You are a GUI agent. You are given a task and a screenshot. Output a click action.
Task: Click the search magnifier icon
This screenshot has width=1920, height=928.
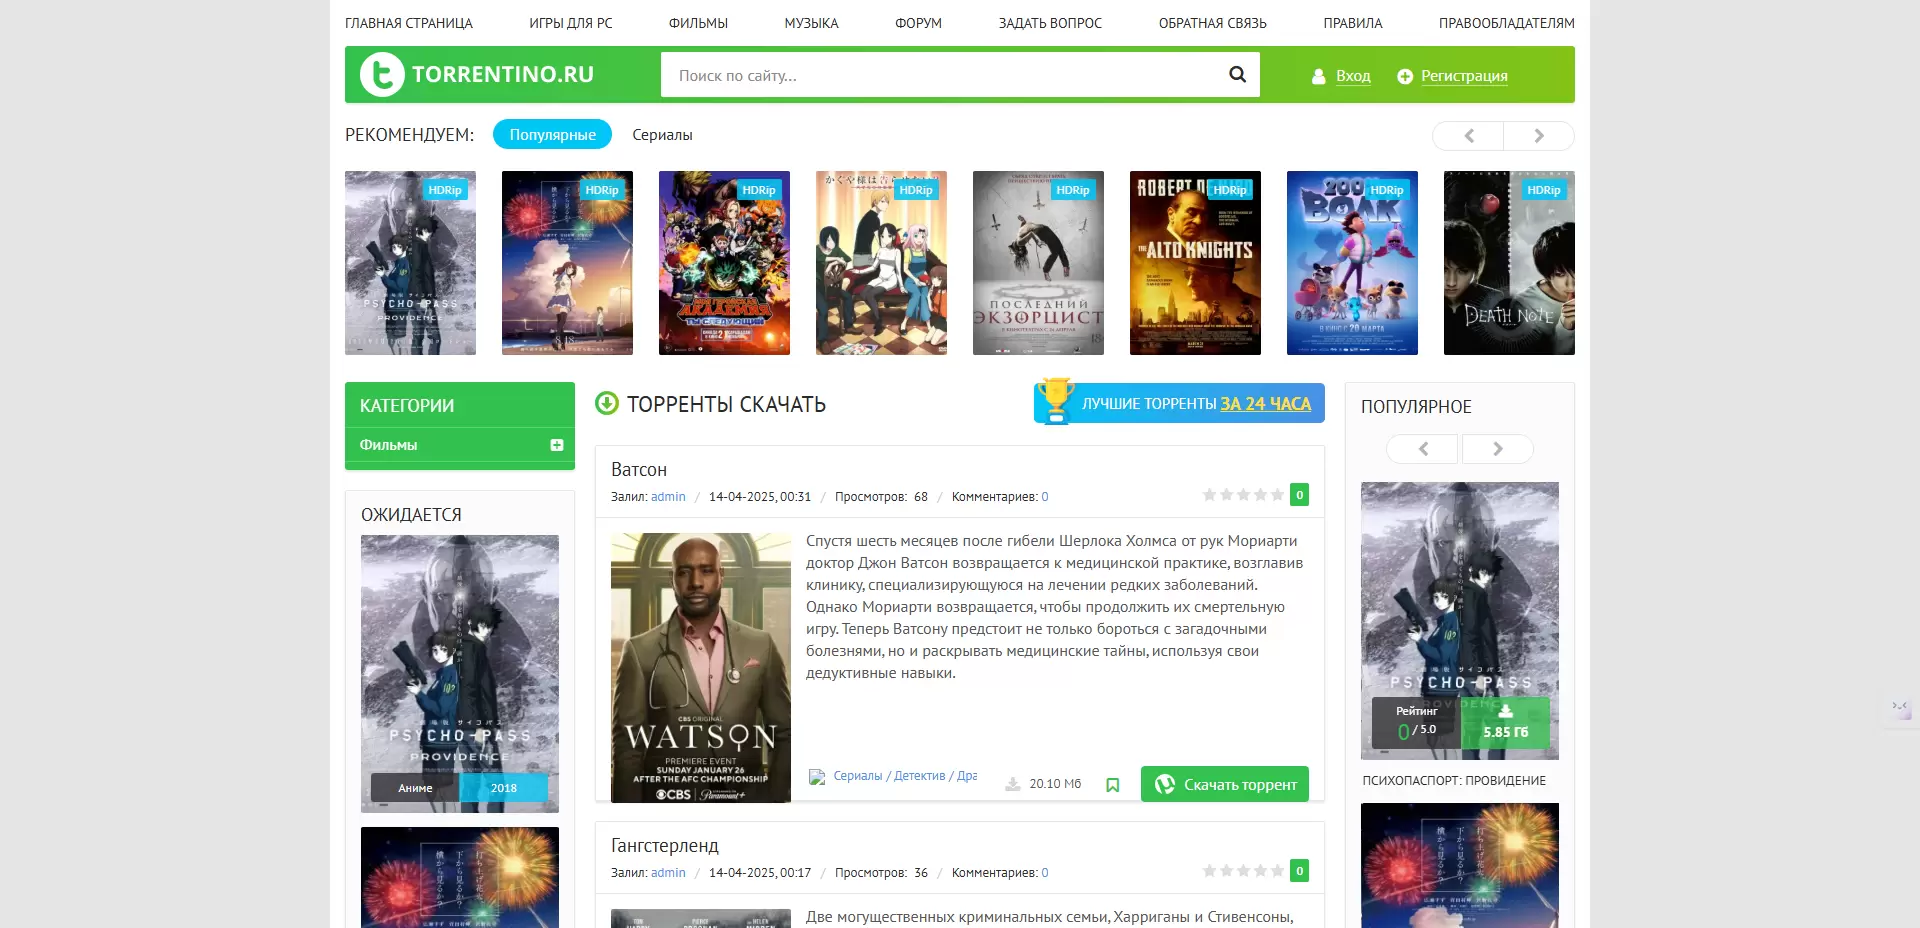point(1237,75)
